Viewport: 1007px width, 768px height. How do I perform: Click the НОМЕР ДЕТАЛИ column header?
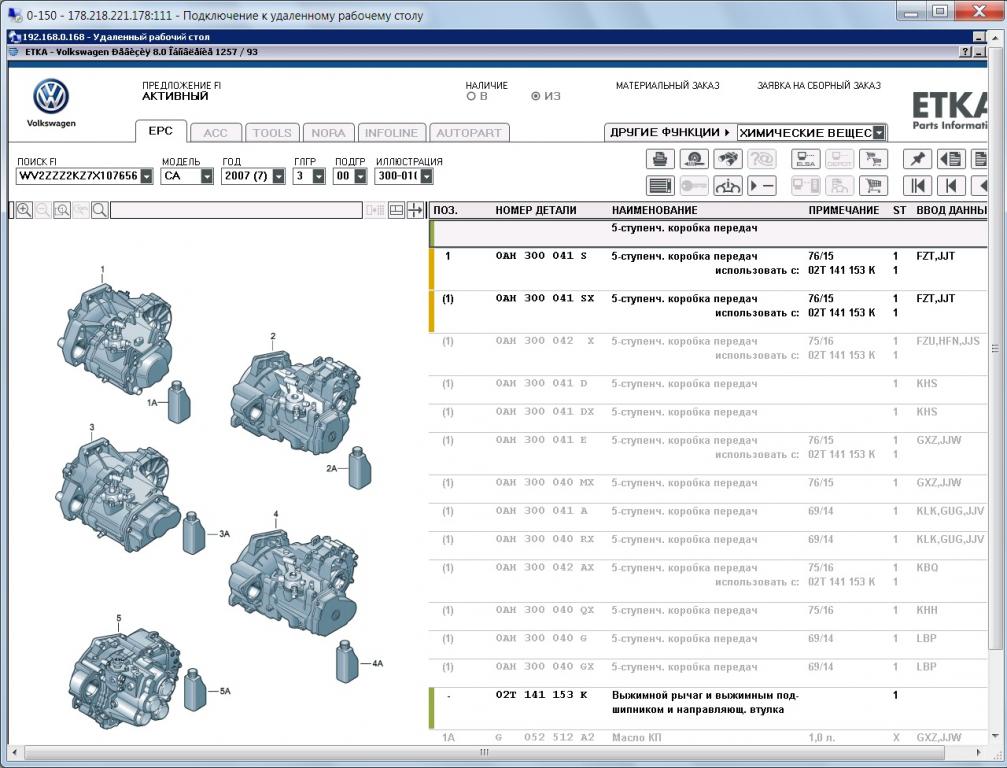point(536,210)
